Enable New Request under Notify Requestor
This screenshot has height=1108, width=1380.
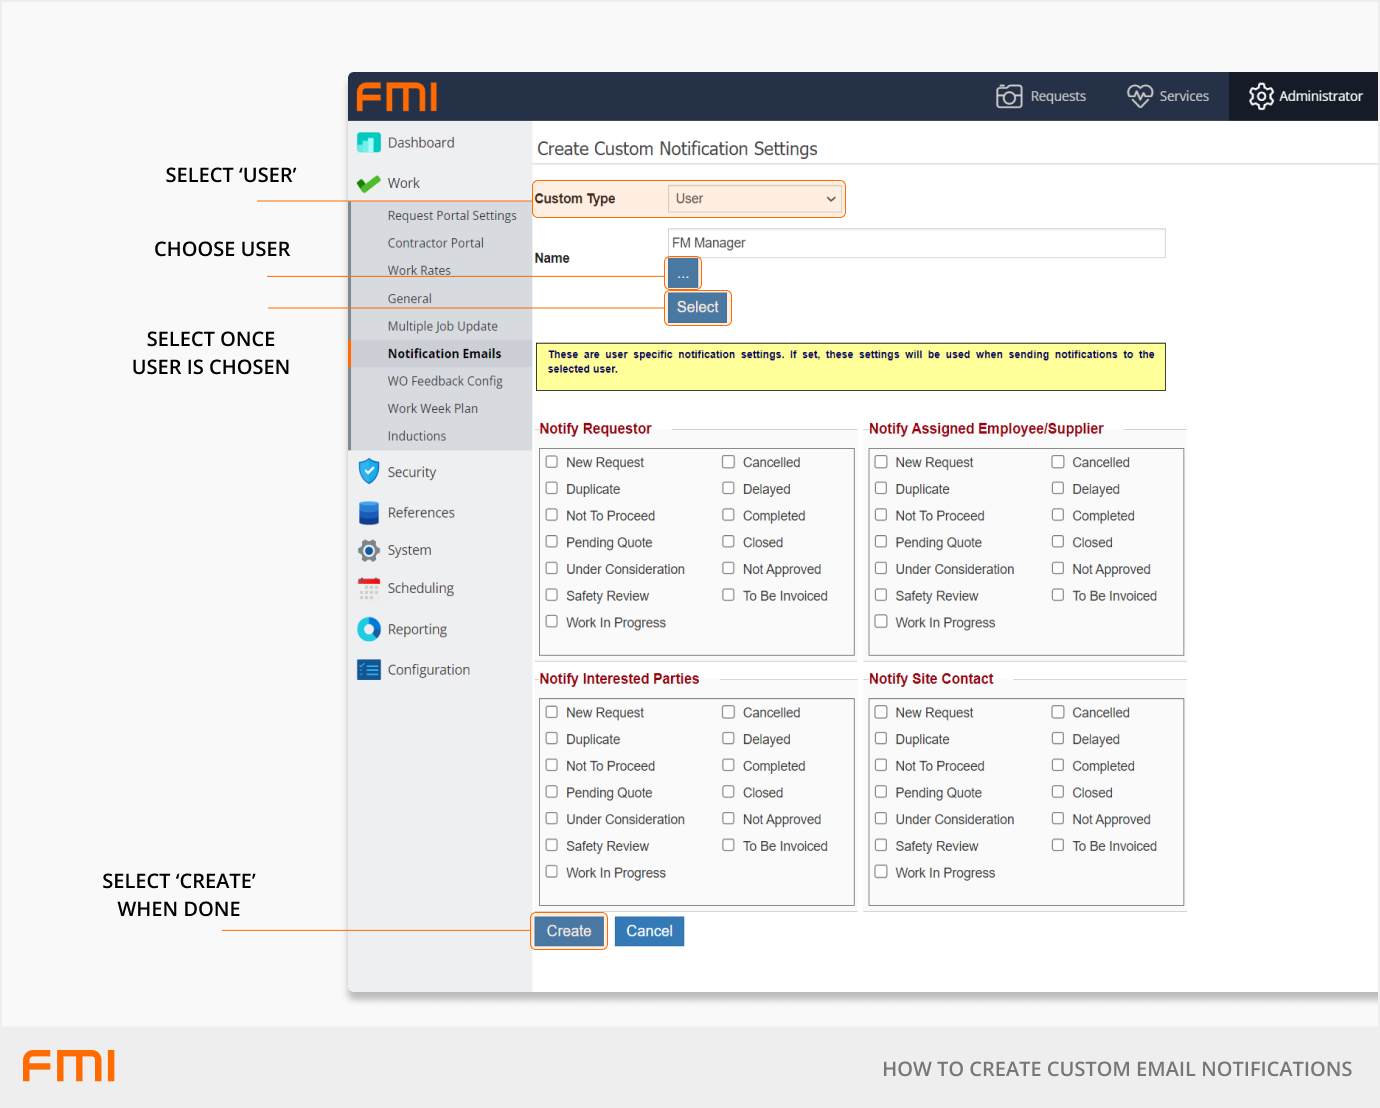coord(552,462)
